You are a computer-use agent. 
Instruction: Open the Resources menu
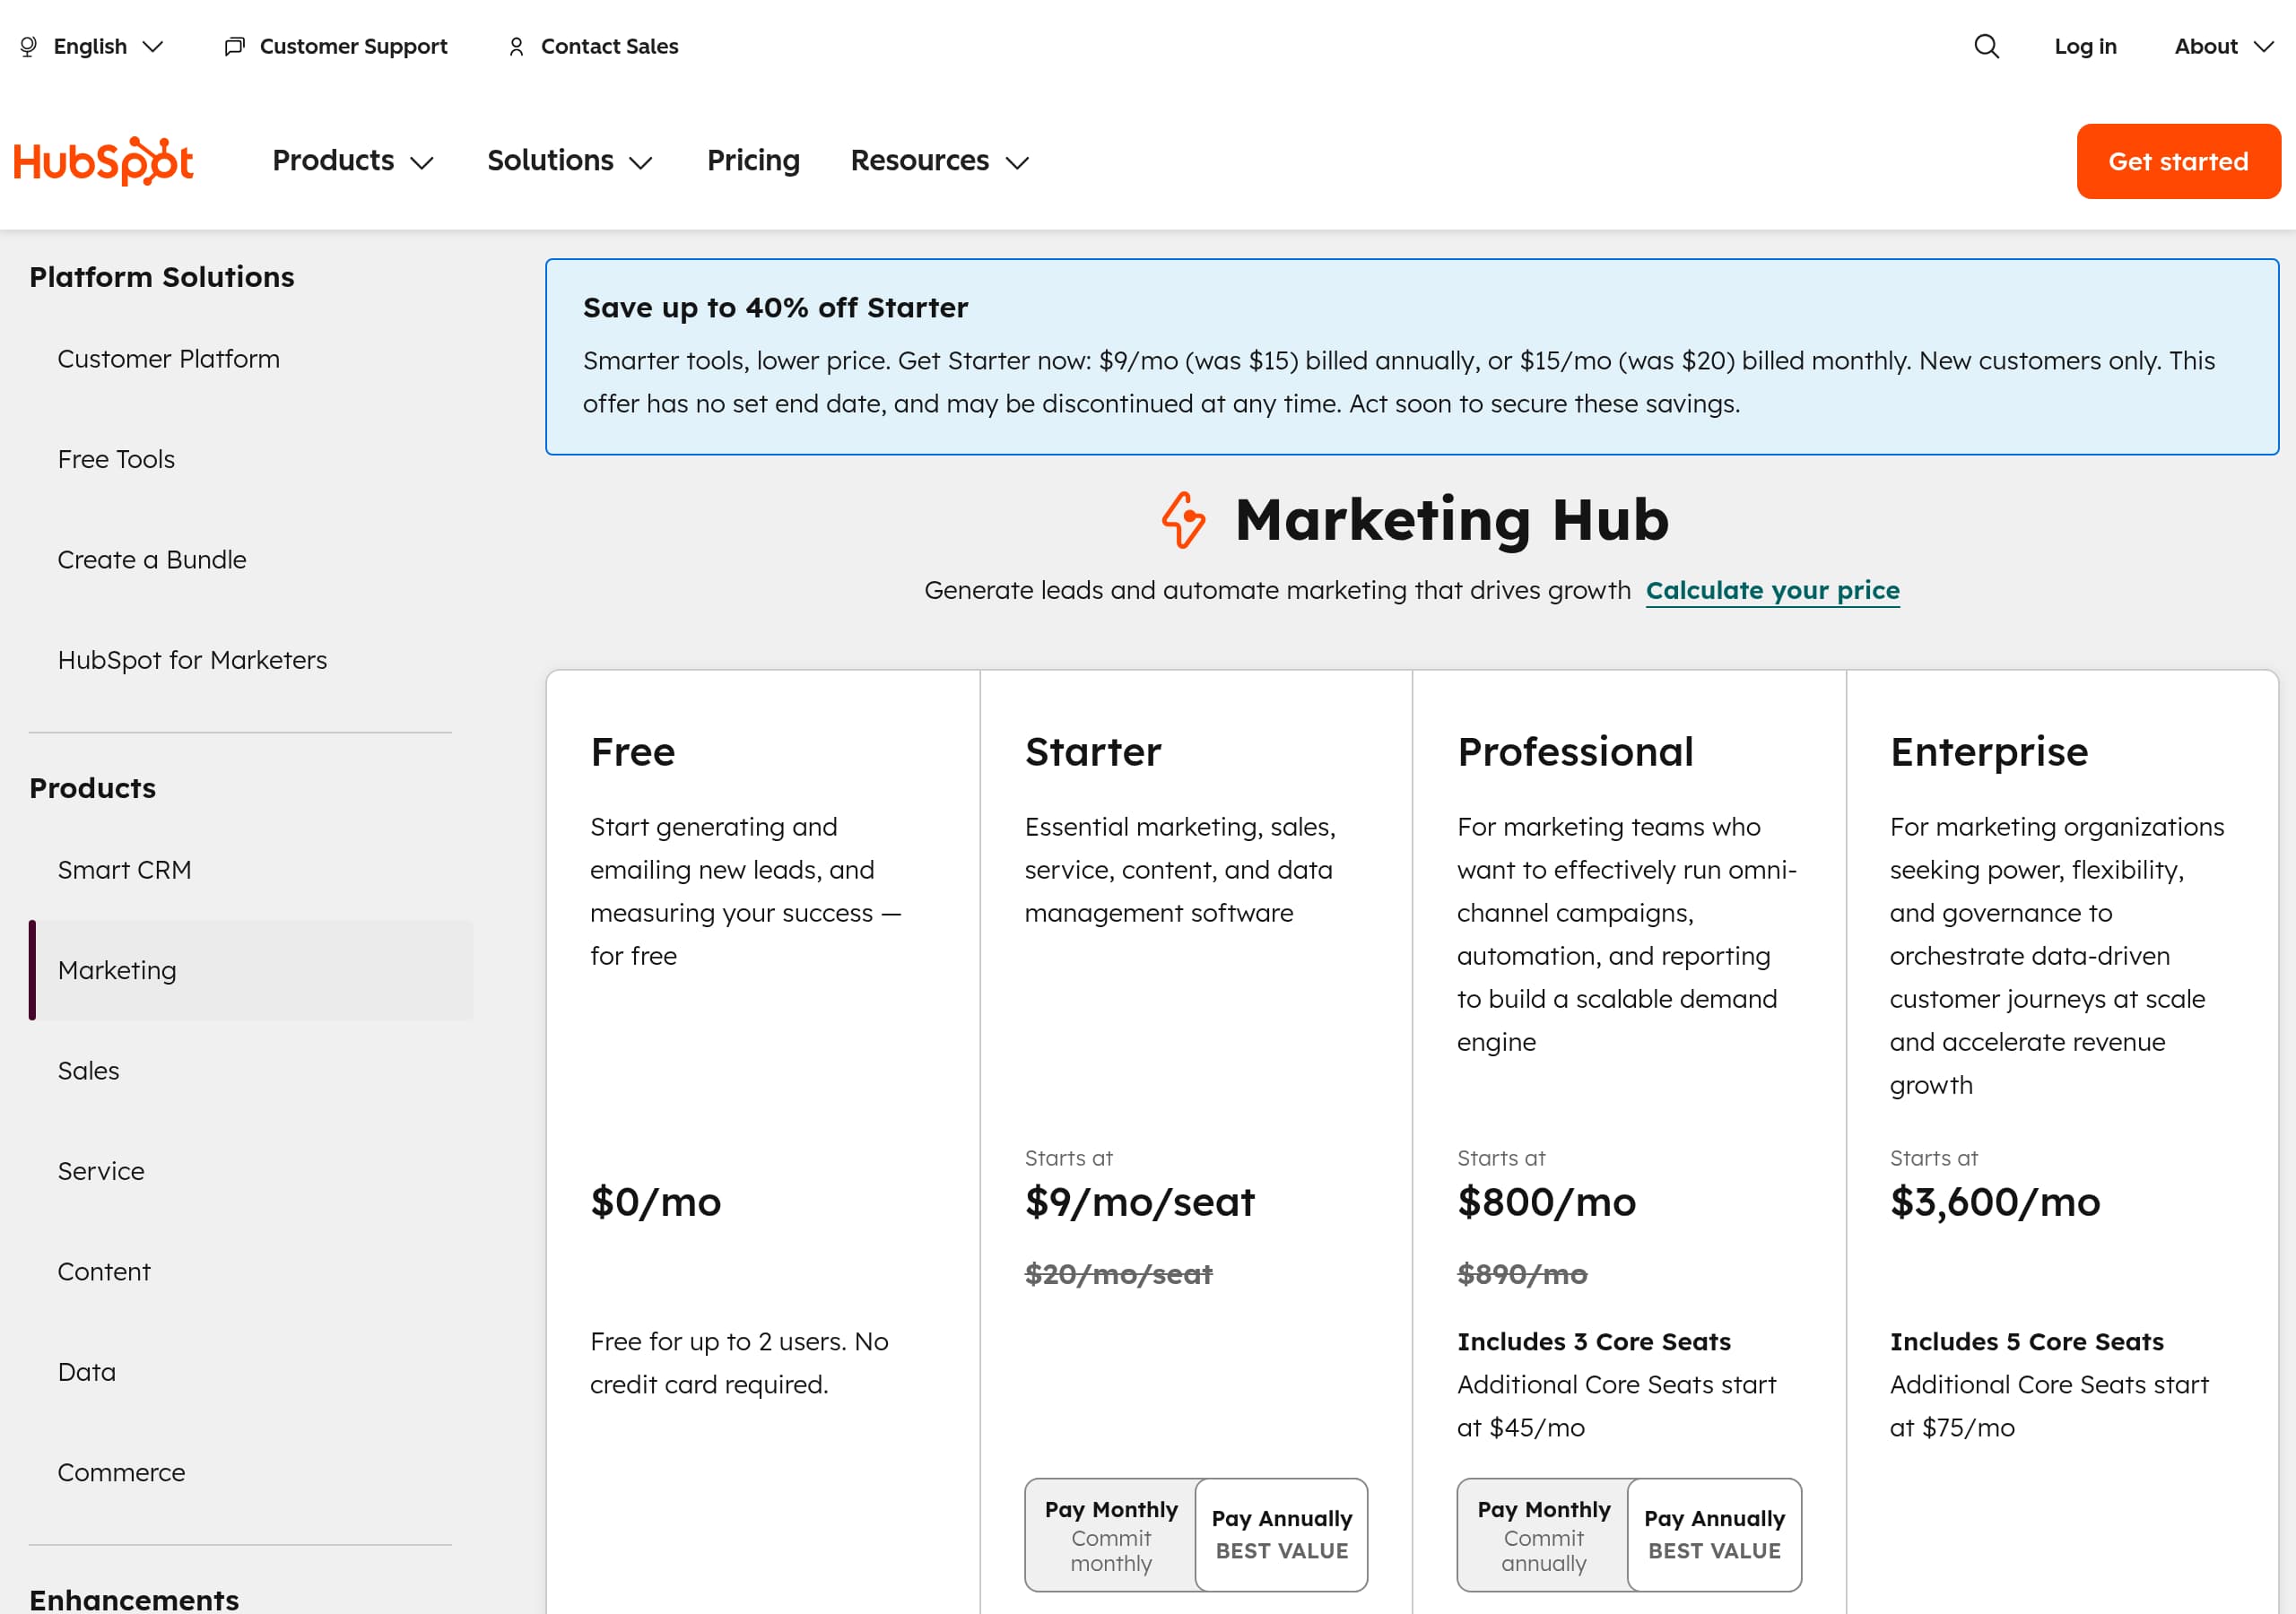tap(938, 160)
